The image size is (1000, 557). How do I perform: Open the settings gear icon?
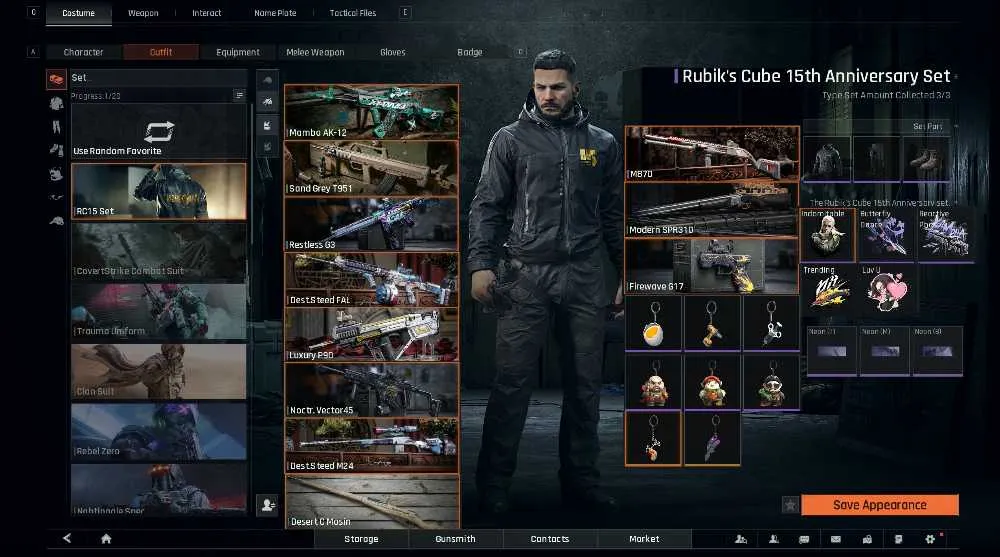(930, 539)
